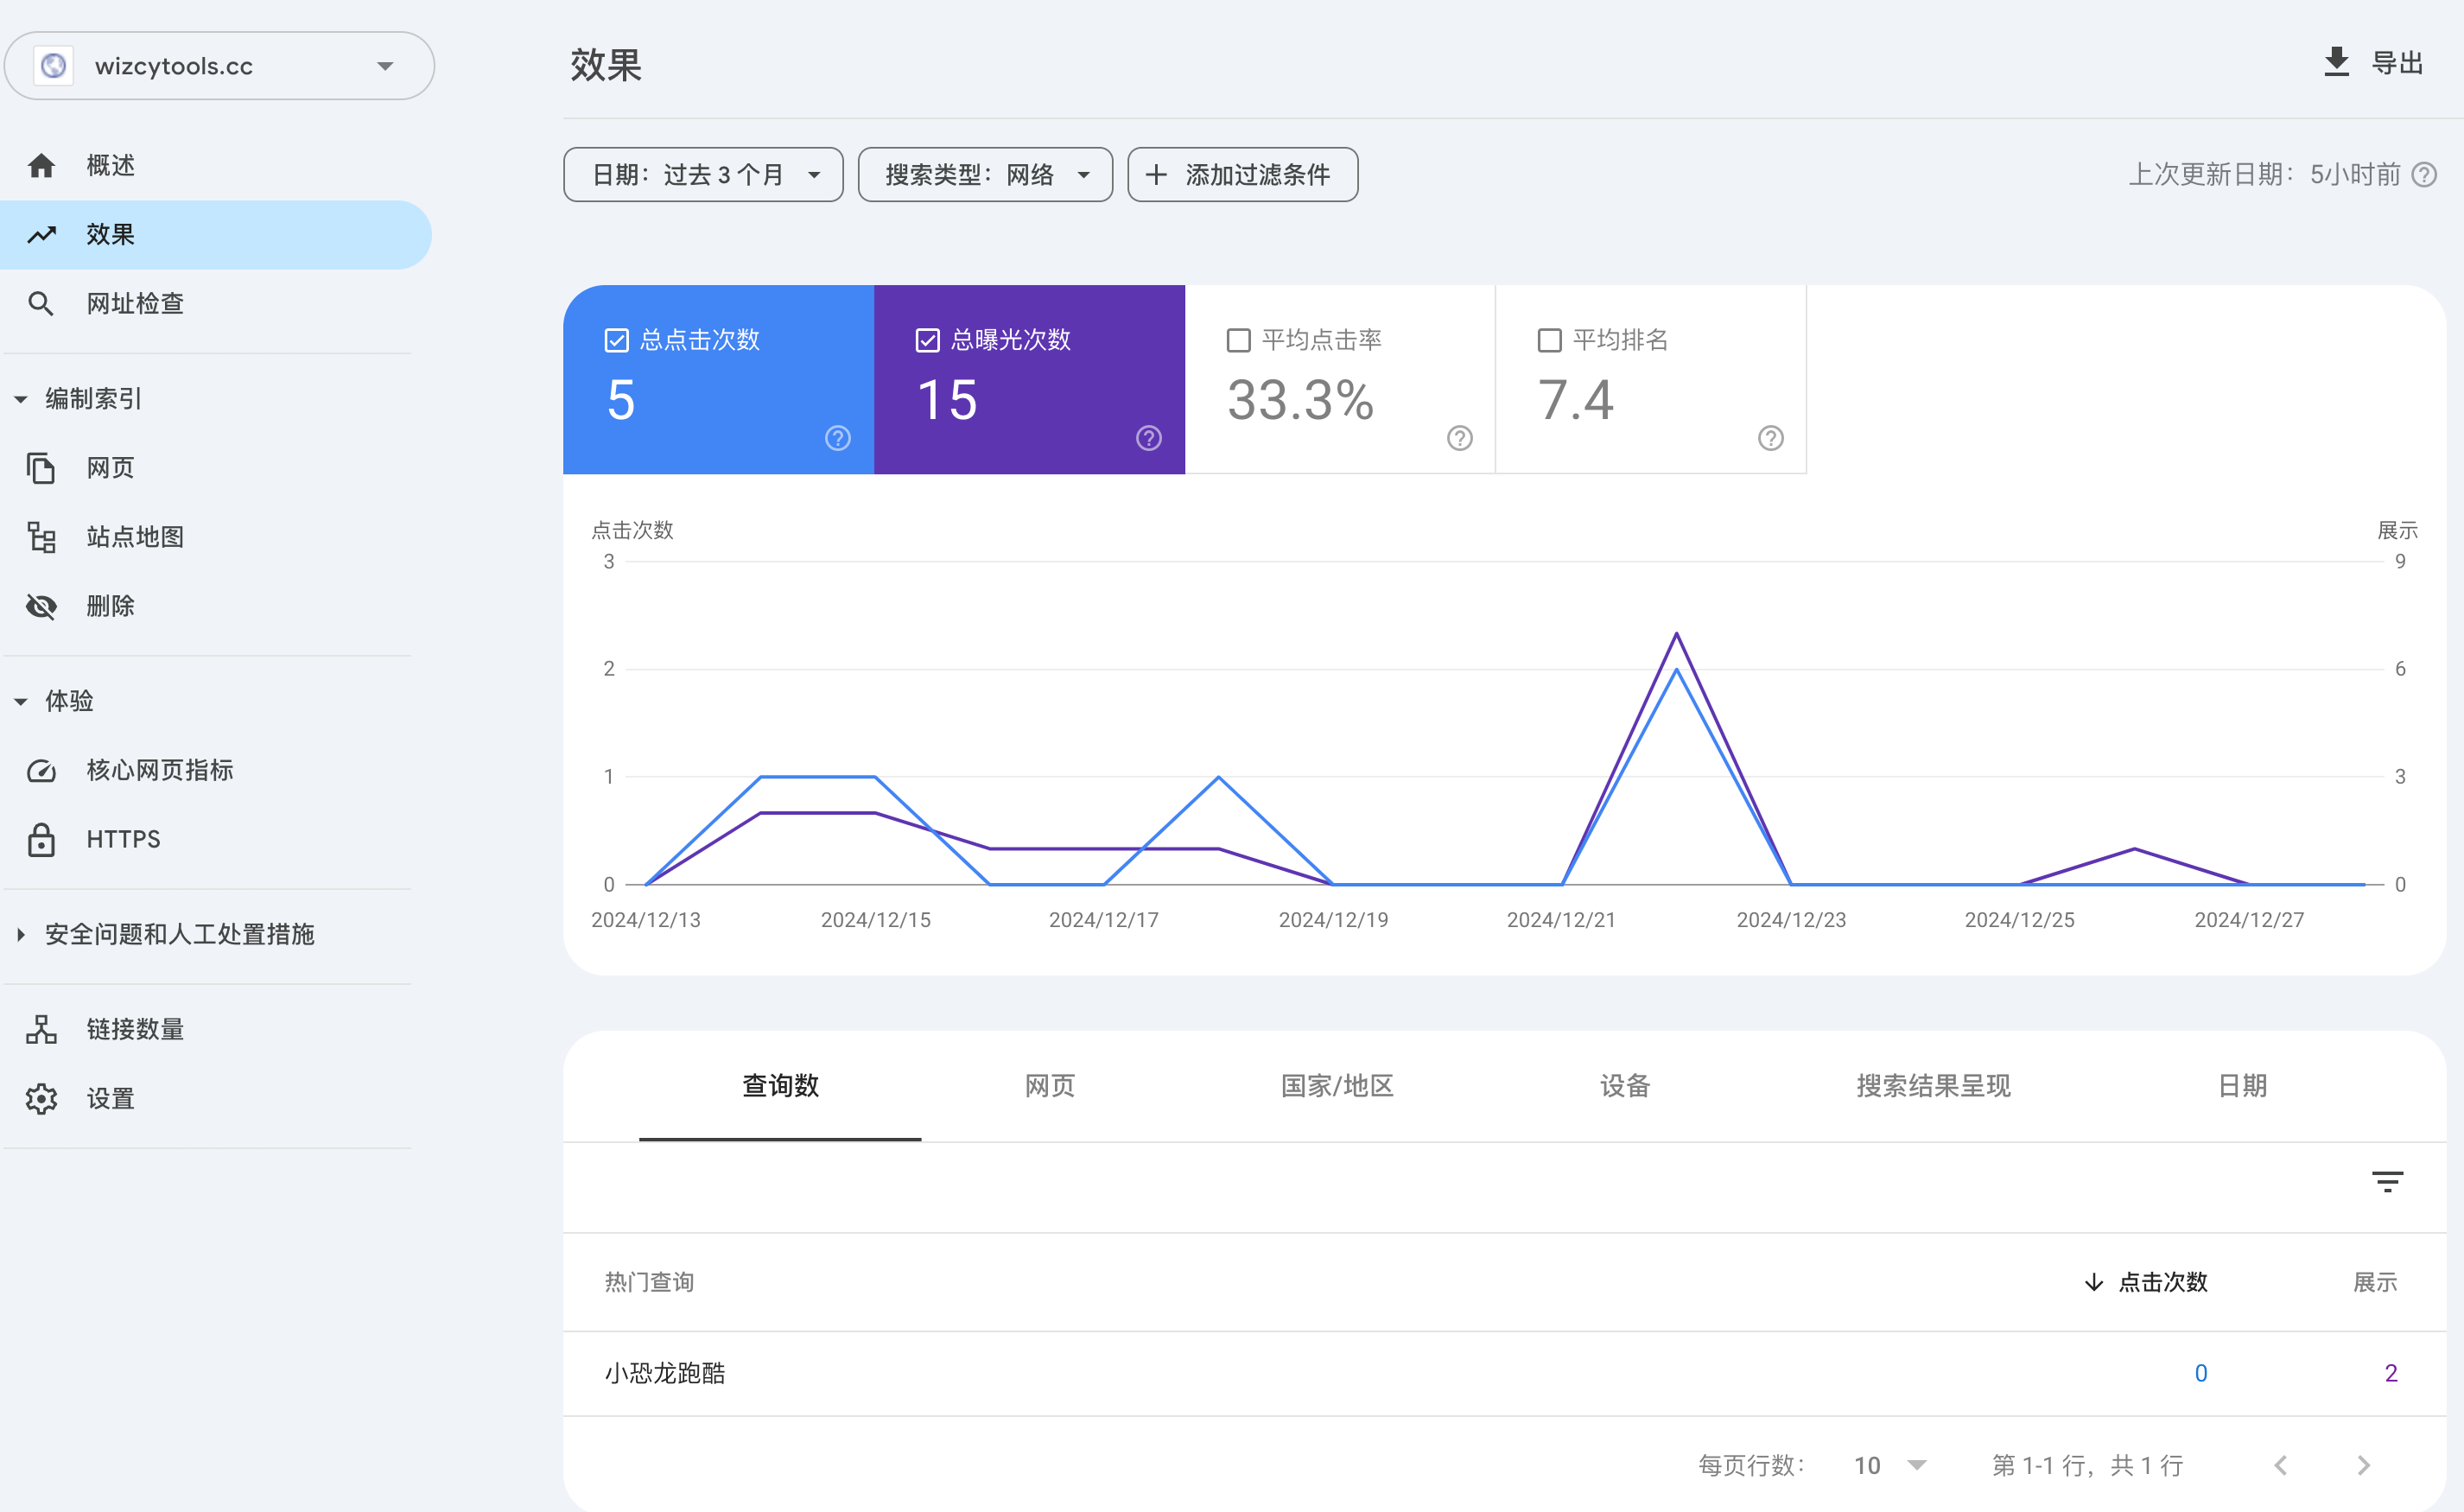This screenshot has height=1512, width=2464.
Task: Click help icon next to last update time
Action: pyautogui.click(x=2423, y=175)
